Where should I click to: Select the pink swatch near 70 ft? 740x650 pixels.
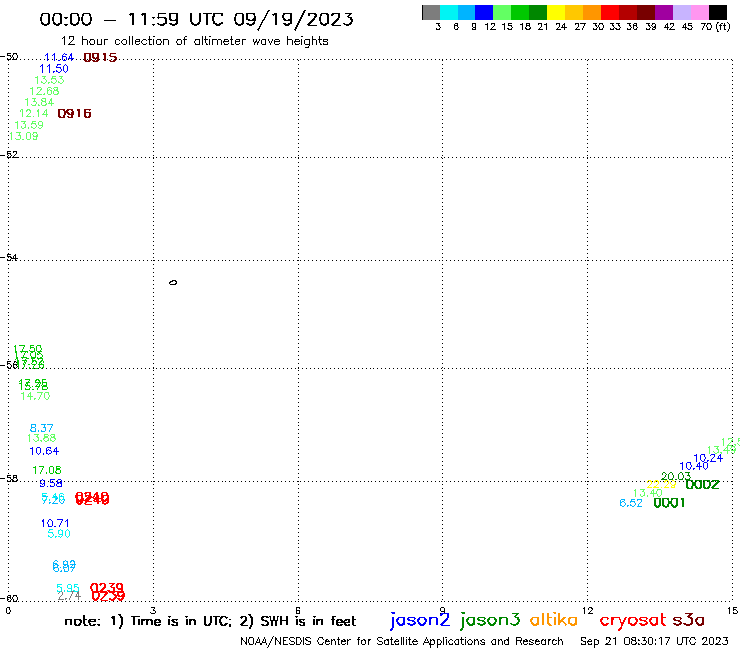coord(699,12)
